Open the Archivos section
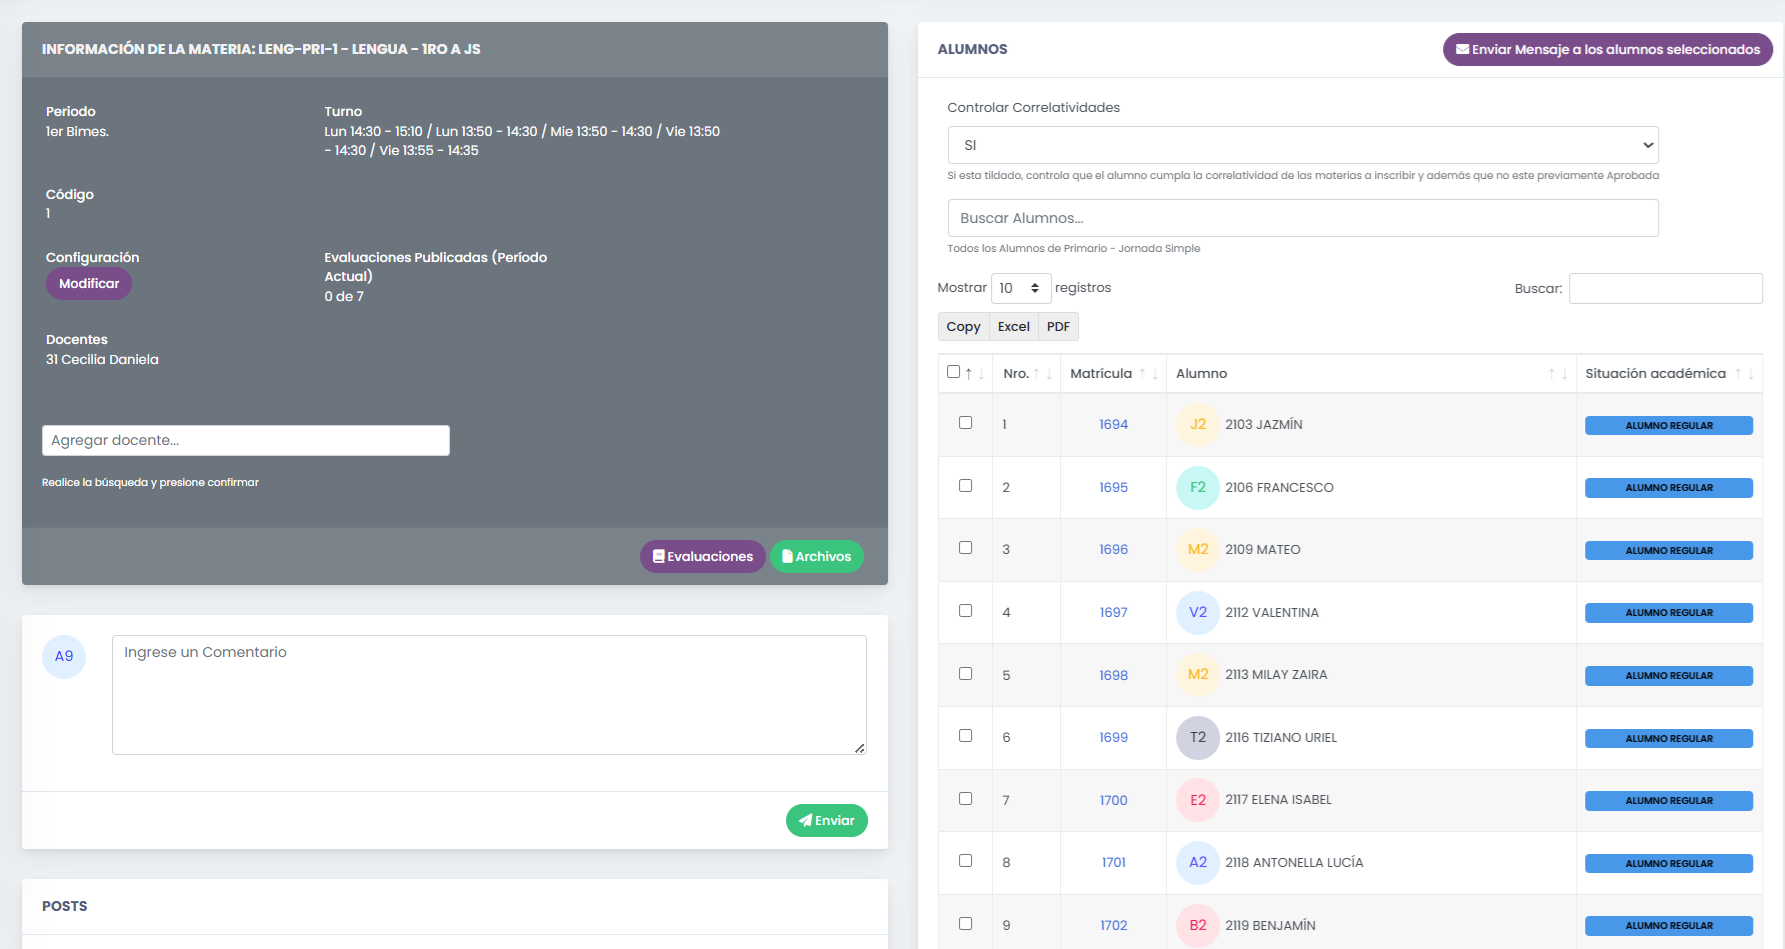This screenshot has width=1785, height=949. click(816, 557)
